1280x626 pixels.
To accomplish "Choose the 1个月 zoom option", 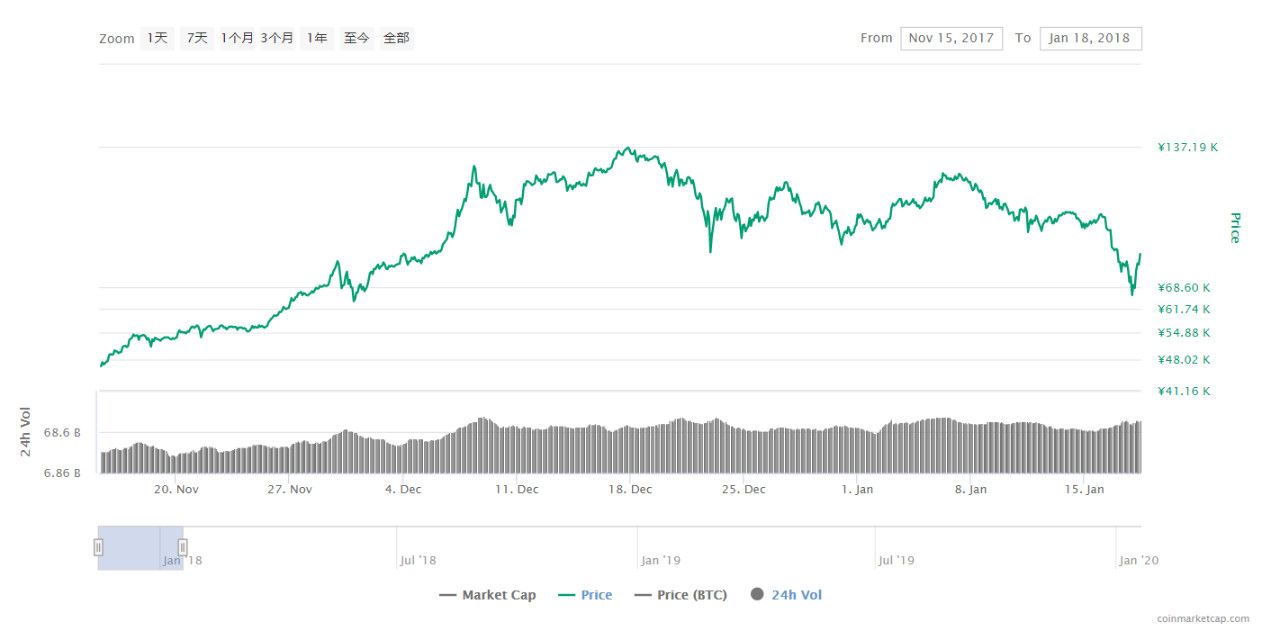I will (x=237, y=38).
